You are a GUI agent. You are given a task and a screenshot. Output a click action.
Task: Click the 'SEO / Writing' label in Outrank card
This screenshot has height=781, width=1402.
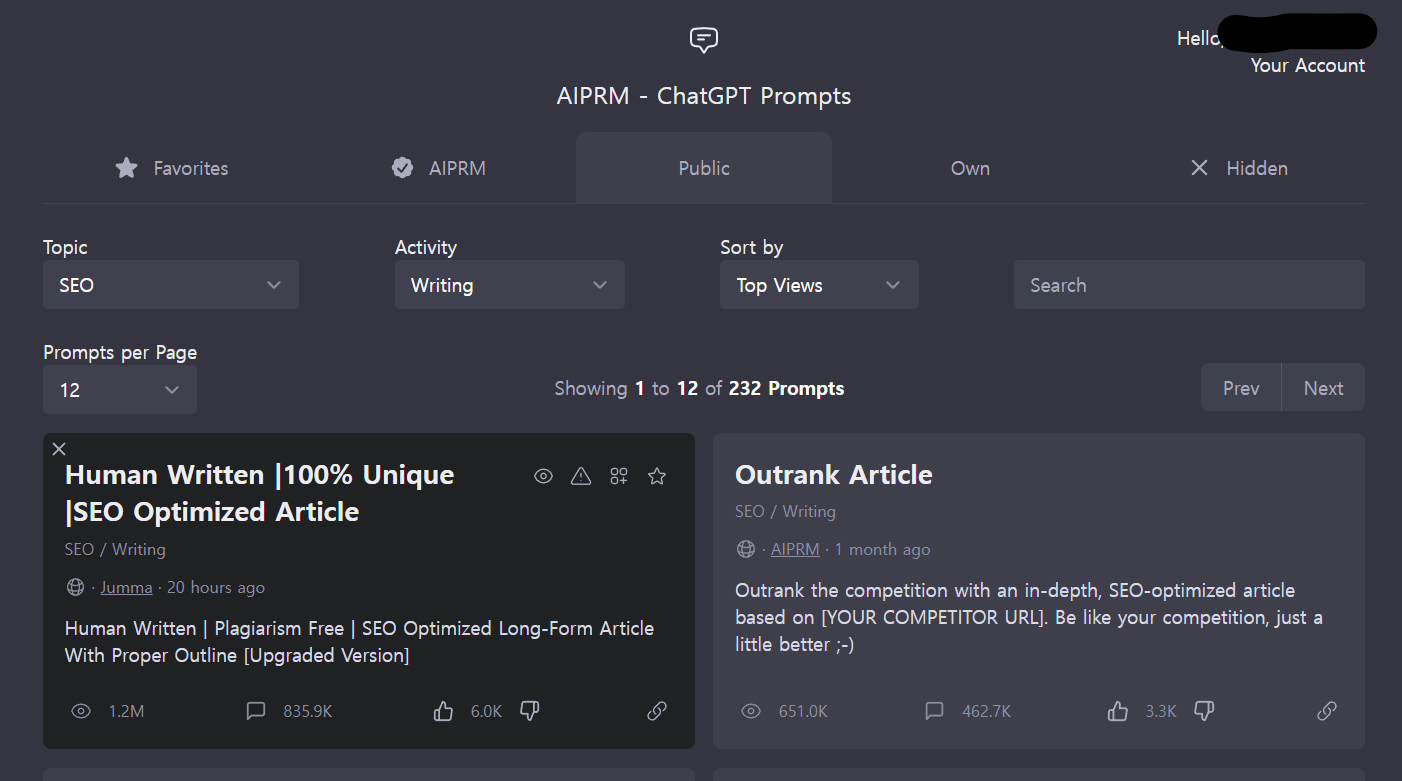(x=785, y=511)
